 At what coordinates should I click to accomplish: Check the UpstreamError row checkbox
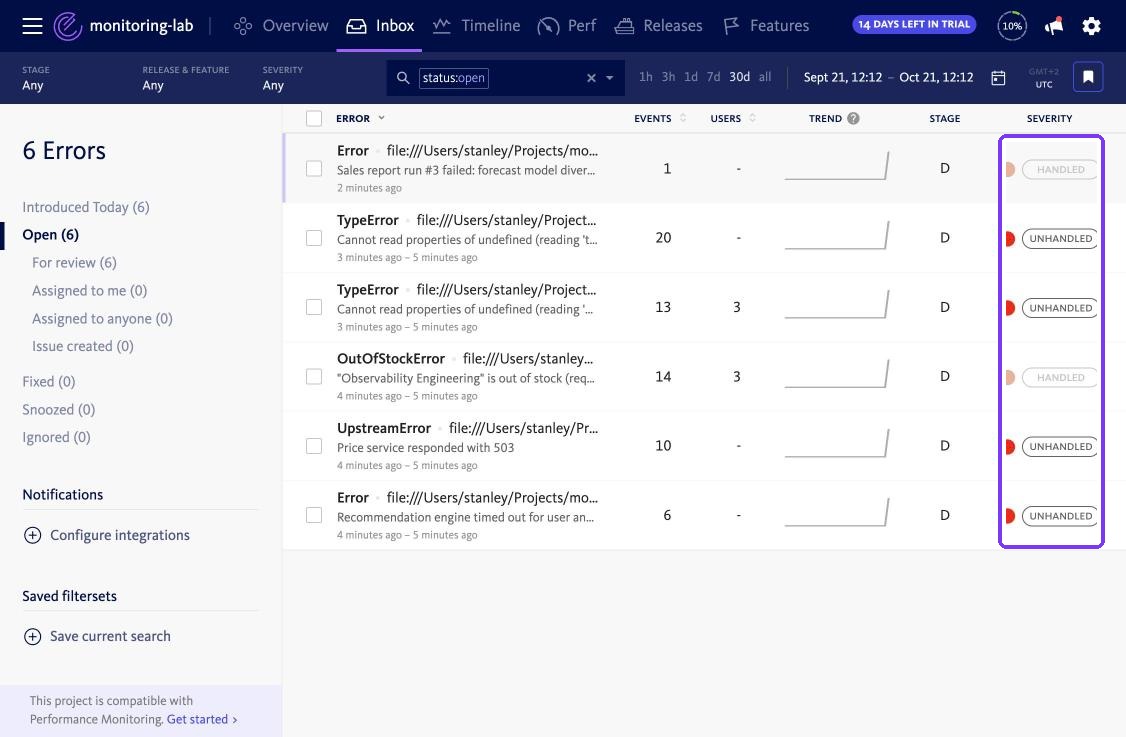314,446
